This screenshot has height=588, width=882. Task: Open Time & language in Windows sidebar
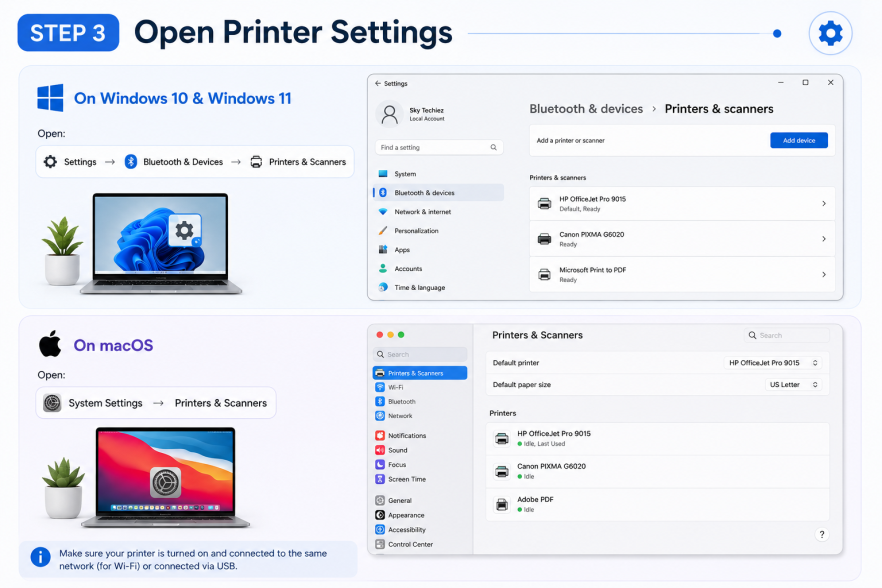coord(439,288)
